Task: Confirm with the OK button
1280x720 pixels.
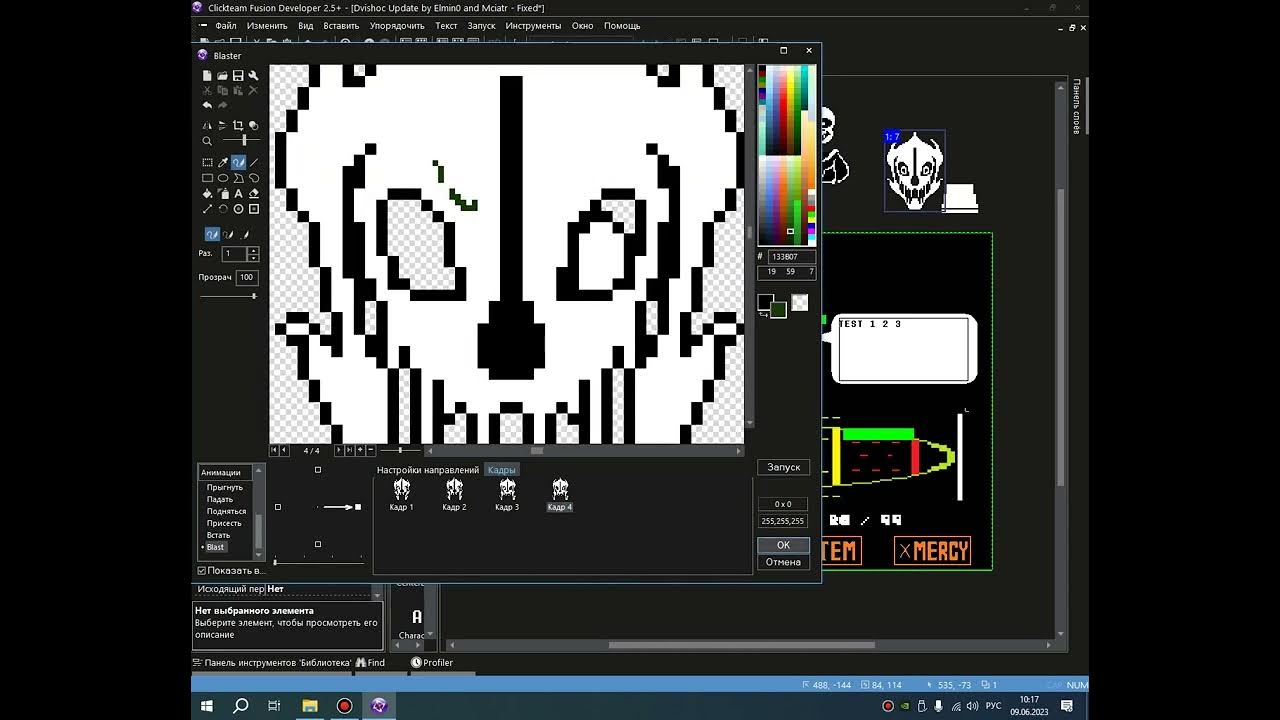Action: pyautogui.click(x=783, y=545)
